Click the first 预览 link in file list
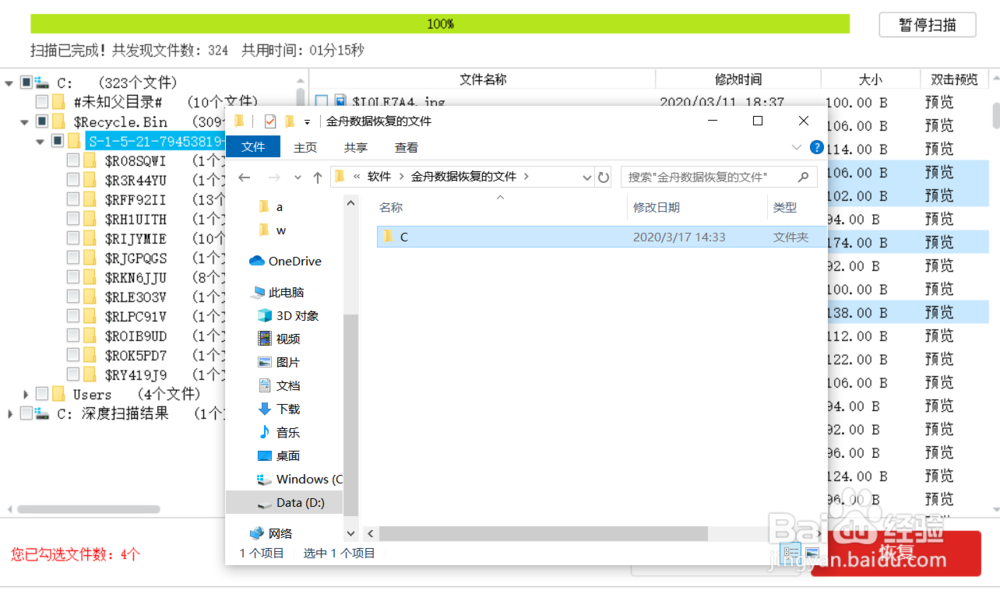This screenshot has height=594, width=1000. coord(938,102)
